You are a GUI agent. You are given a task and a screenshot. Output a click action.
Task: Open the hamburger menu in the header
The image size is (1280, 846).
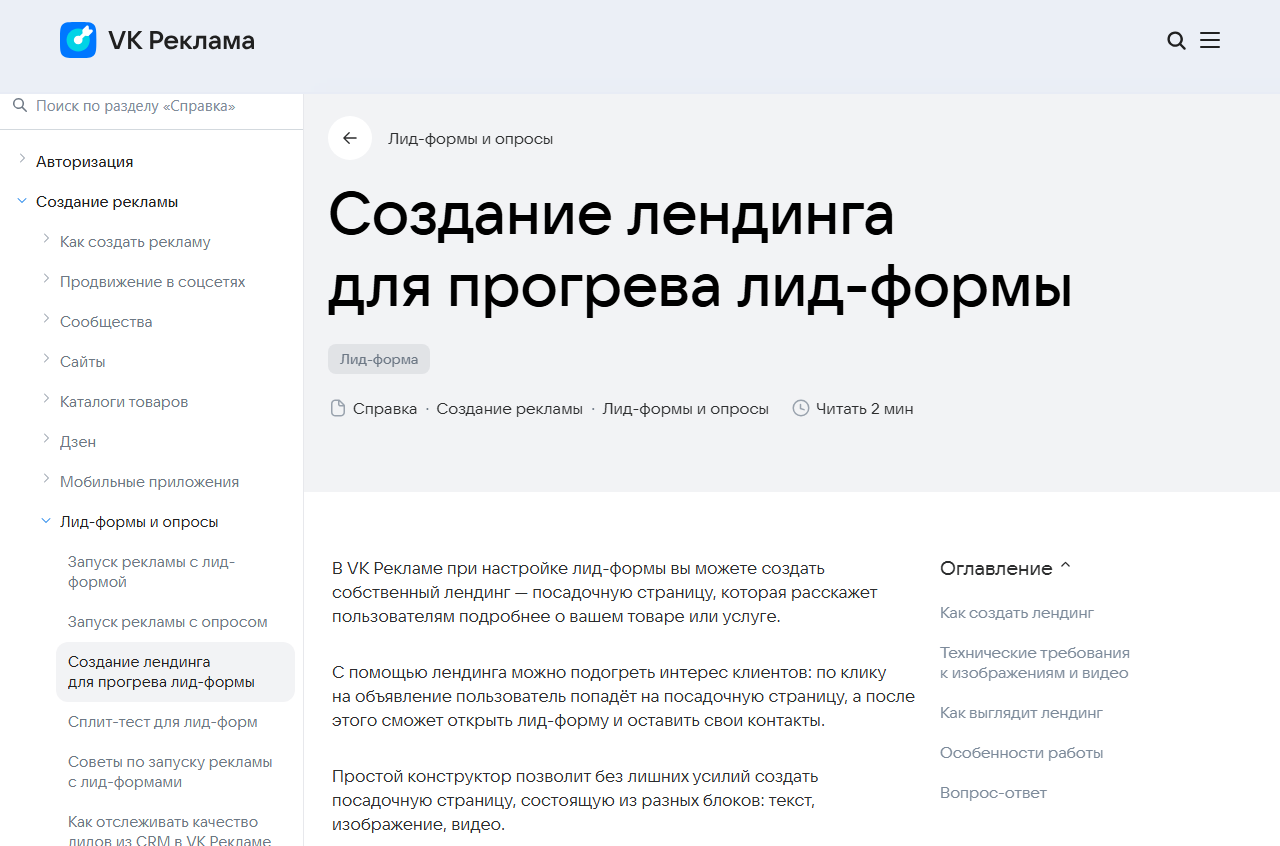[x=1210, y=40]
